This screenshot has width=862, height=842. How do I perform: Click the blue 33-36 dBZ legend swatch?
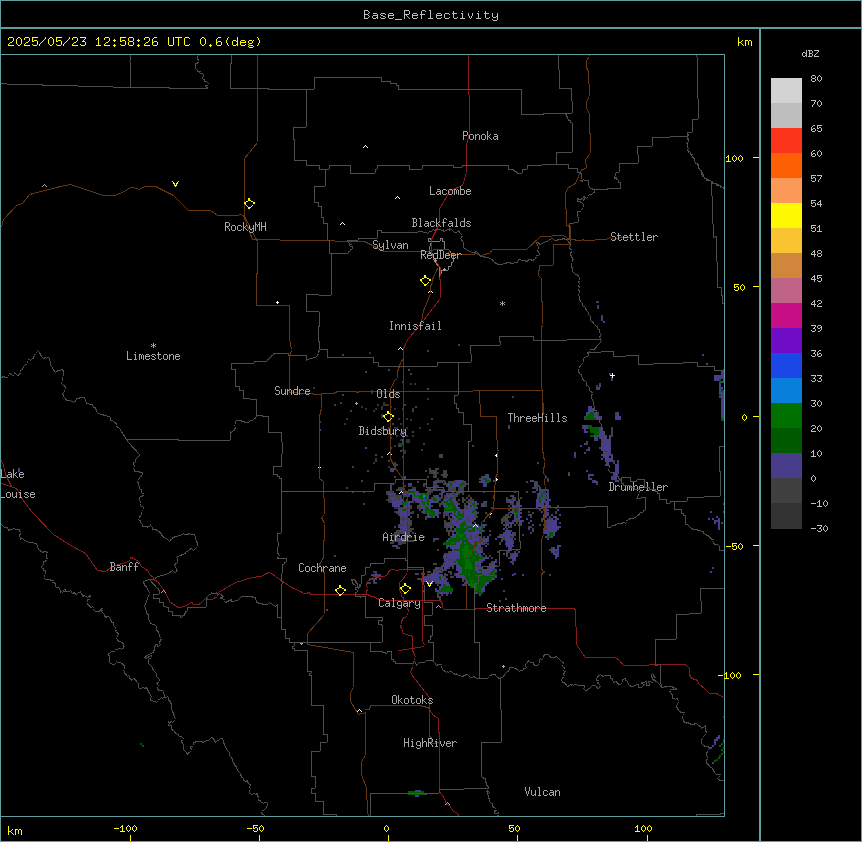click(786, 365)
